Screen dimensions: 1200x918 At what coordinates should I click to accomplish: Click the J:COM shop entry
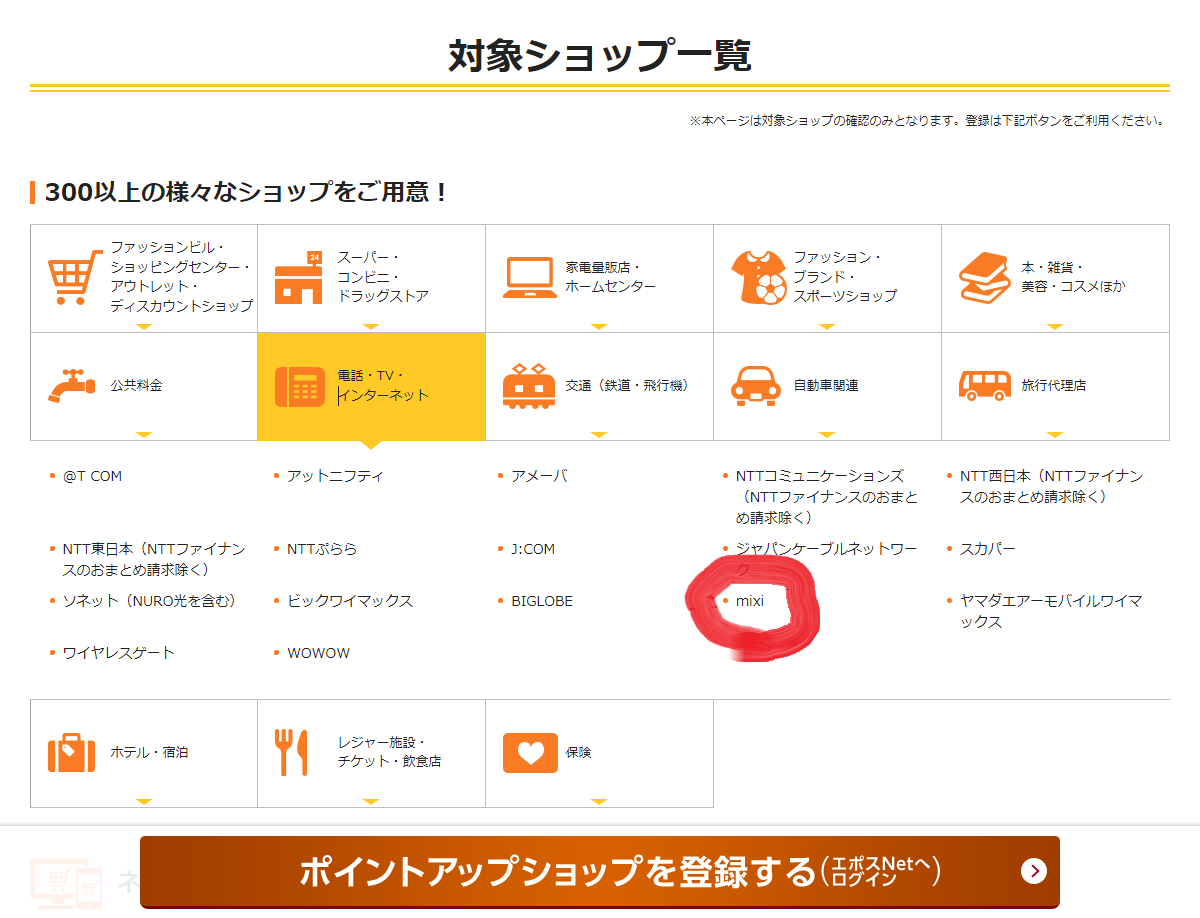coord(533,549)
